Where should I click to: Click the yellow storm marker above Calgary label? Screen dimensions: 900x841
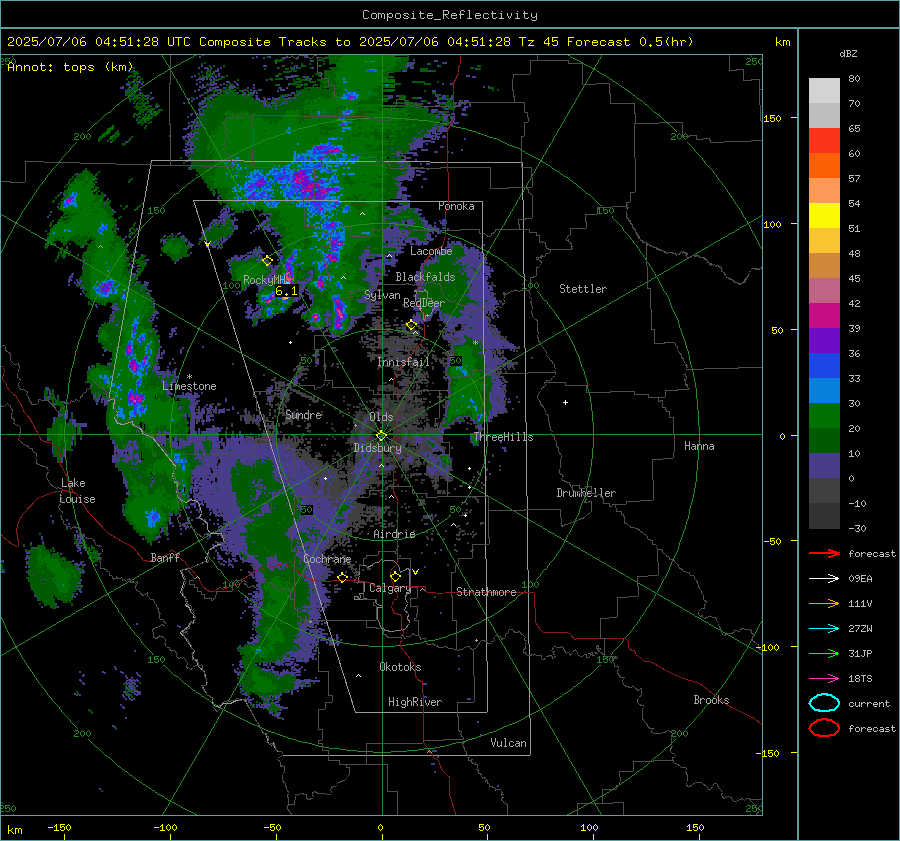click(x=395, y=576)
